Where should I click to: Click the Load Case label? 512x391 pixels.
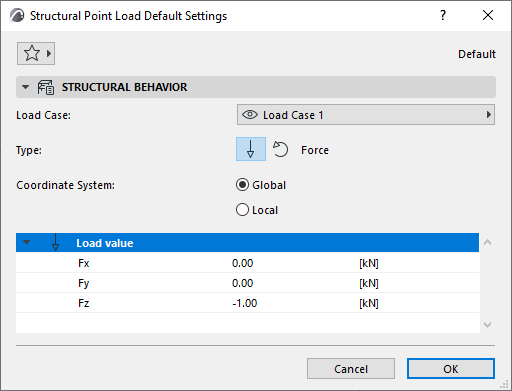pyautogui.click(x=43, y=115)
